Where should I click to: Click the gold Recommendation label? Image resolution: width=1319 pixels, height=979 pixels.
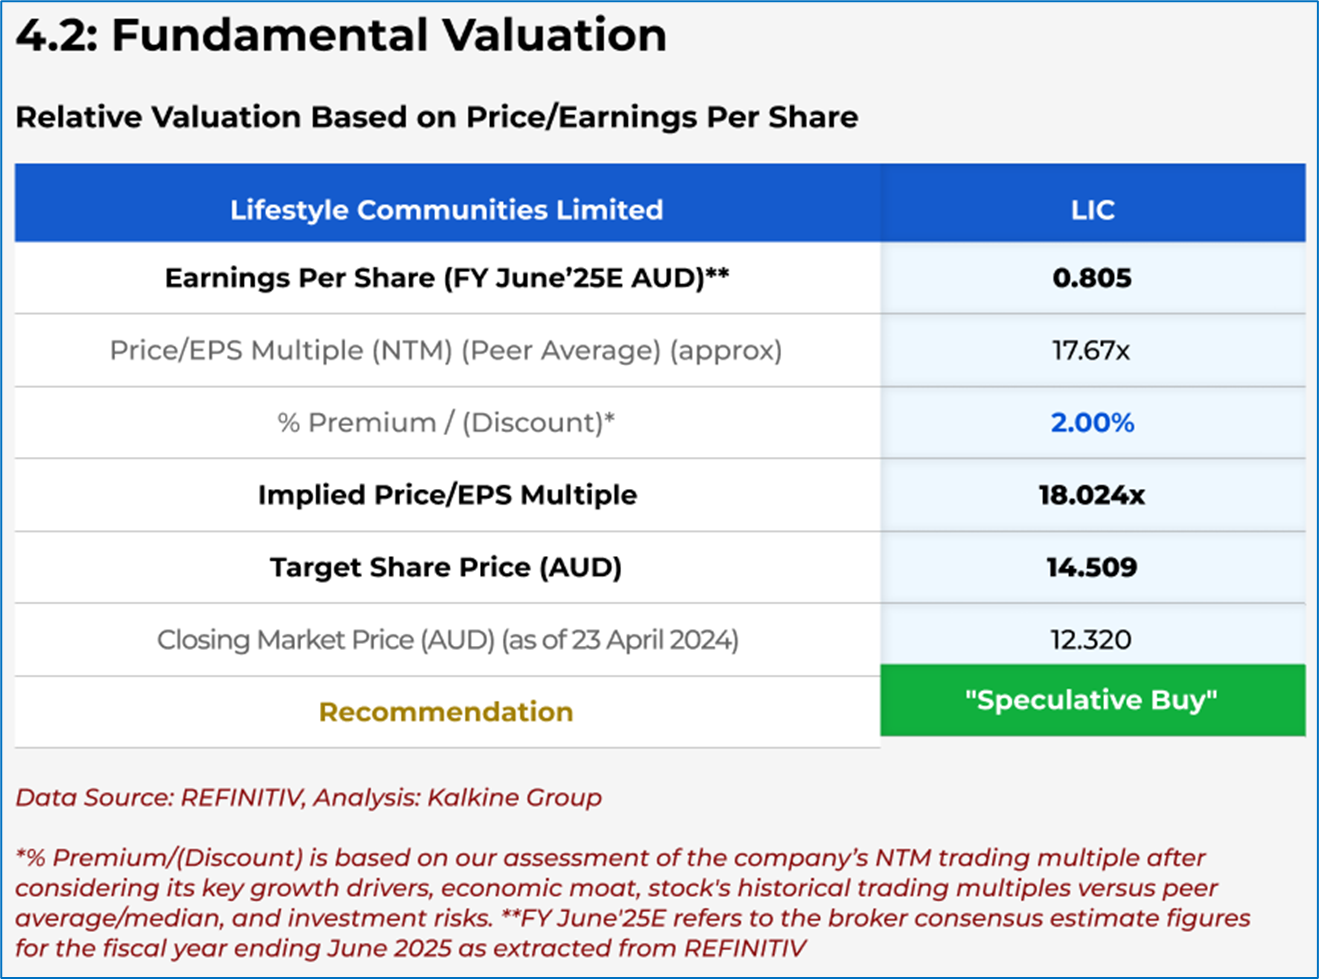point(446,712)
